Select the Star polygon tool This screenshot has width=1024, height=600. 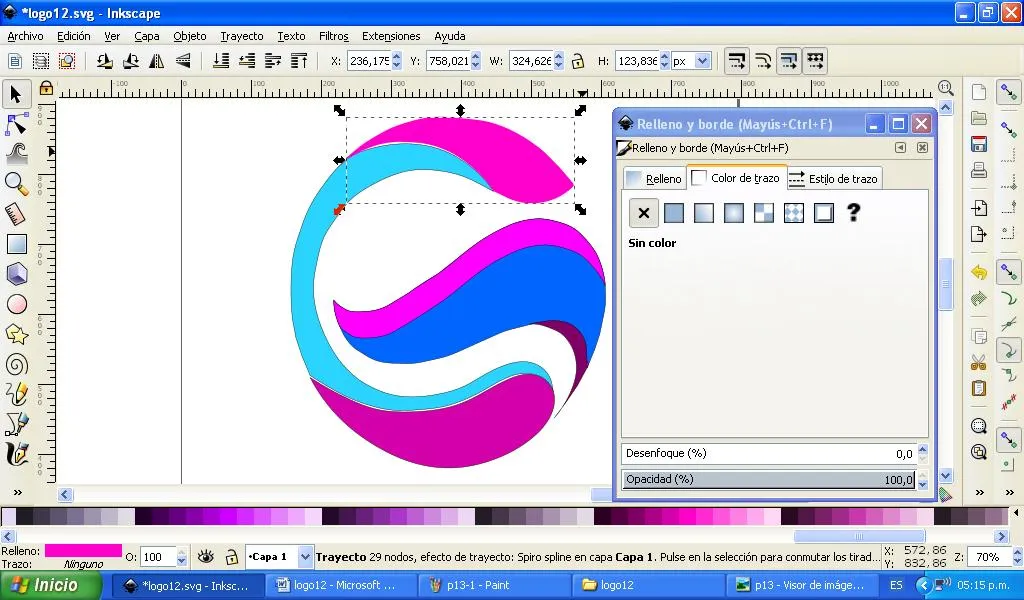[x=16, y=334]
